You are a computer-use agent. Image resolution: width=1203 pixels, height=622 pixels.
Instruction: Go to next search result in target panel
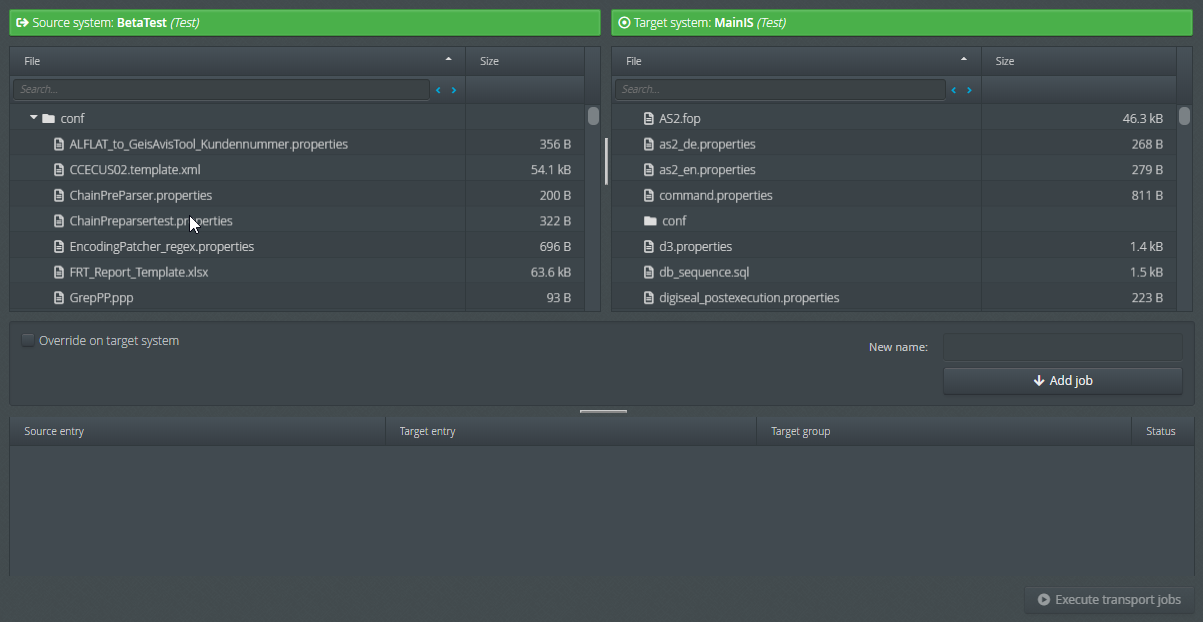point(969,90)
